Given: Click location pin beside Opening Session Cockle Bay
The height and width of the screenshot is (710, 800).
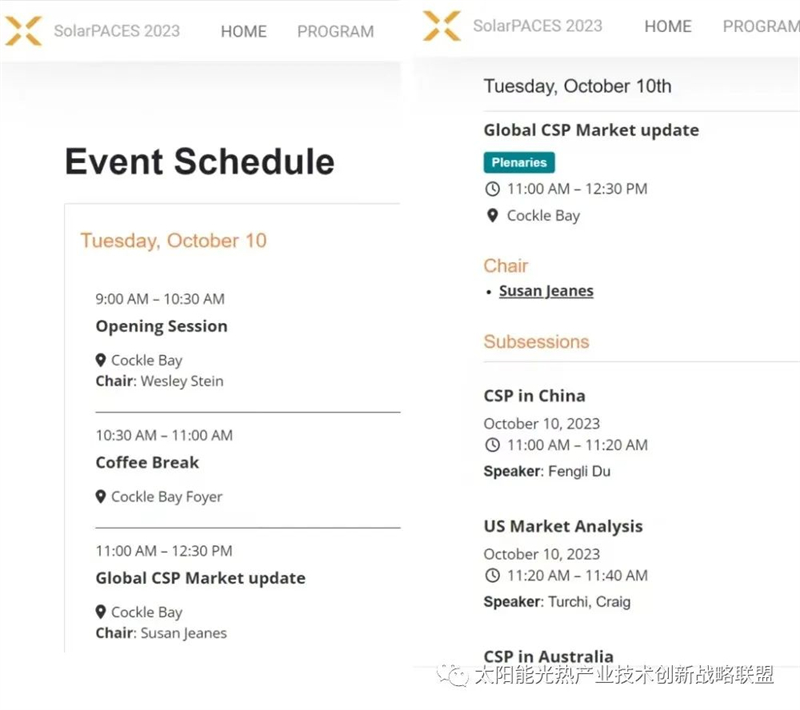Looking at the screenshot, I should click(x=101, y=360).
